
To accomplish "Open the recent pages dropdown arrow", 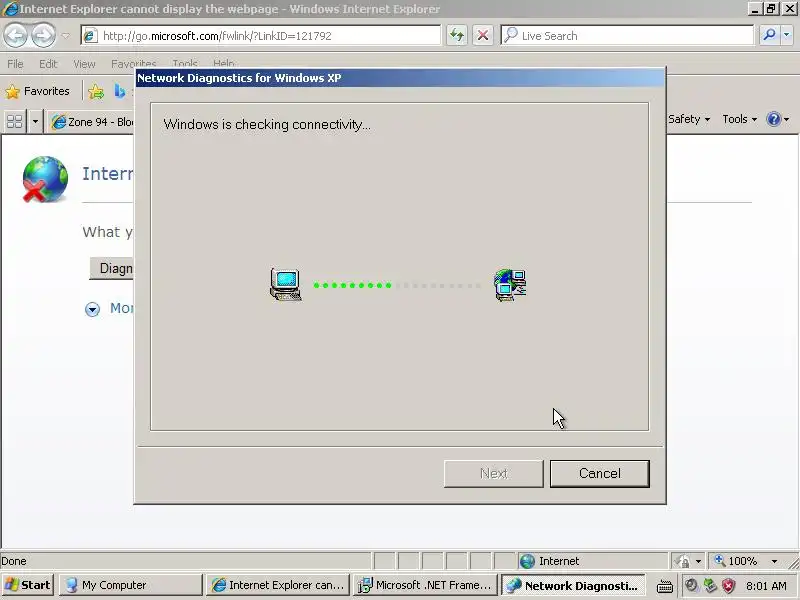I will point(66,36).
